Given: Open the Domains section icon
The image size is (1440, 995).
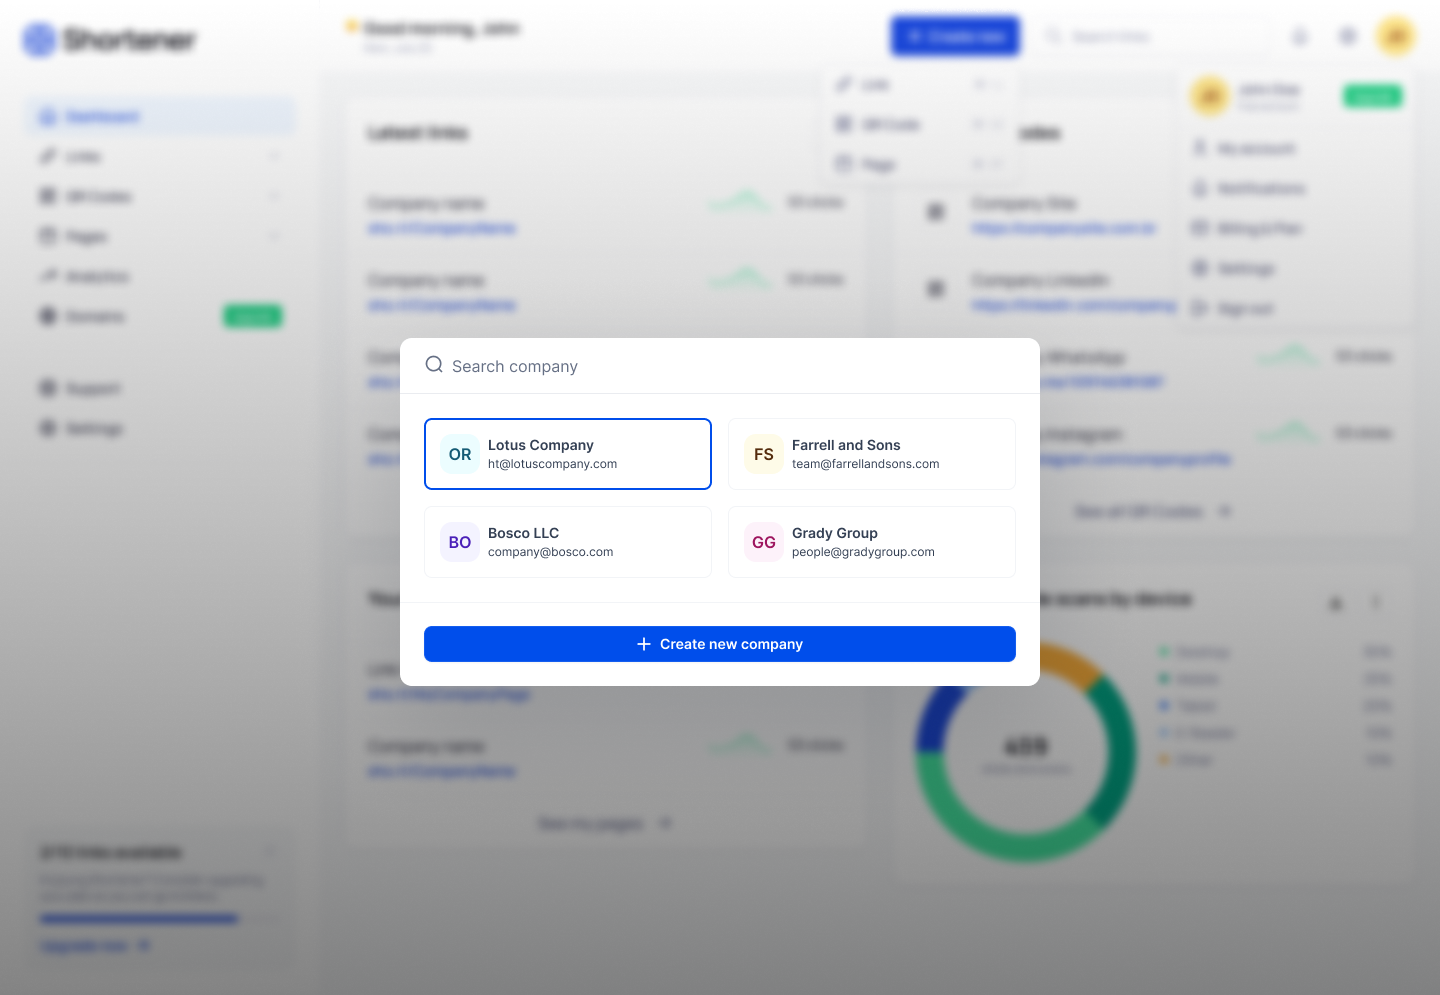Looking at the screenshot, I should pyautogui.click(x=48, y=316).
